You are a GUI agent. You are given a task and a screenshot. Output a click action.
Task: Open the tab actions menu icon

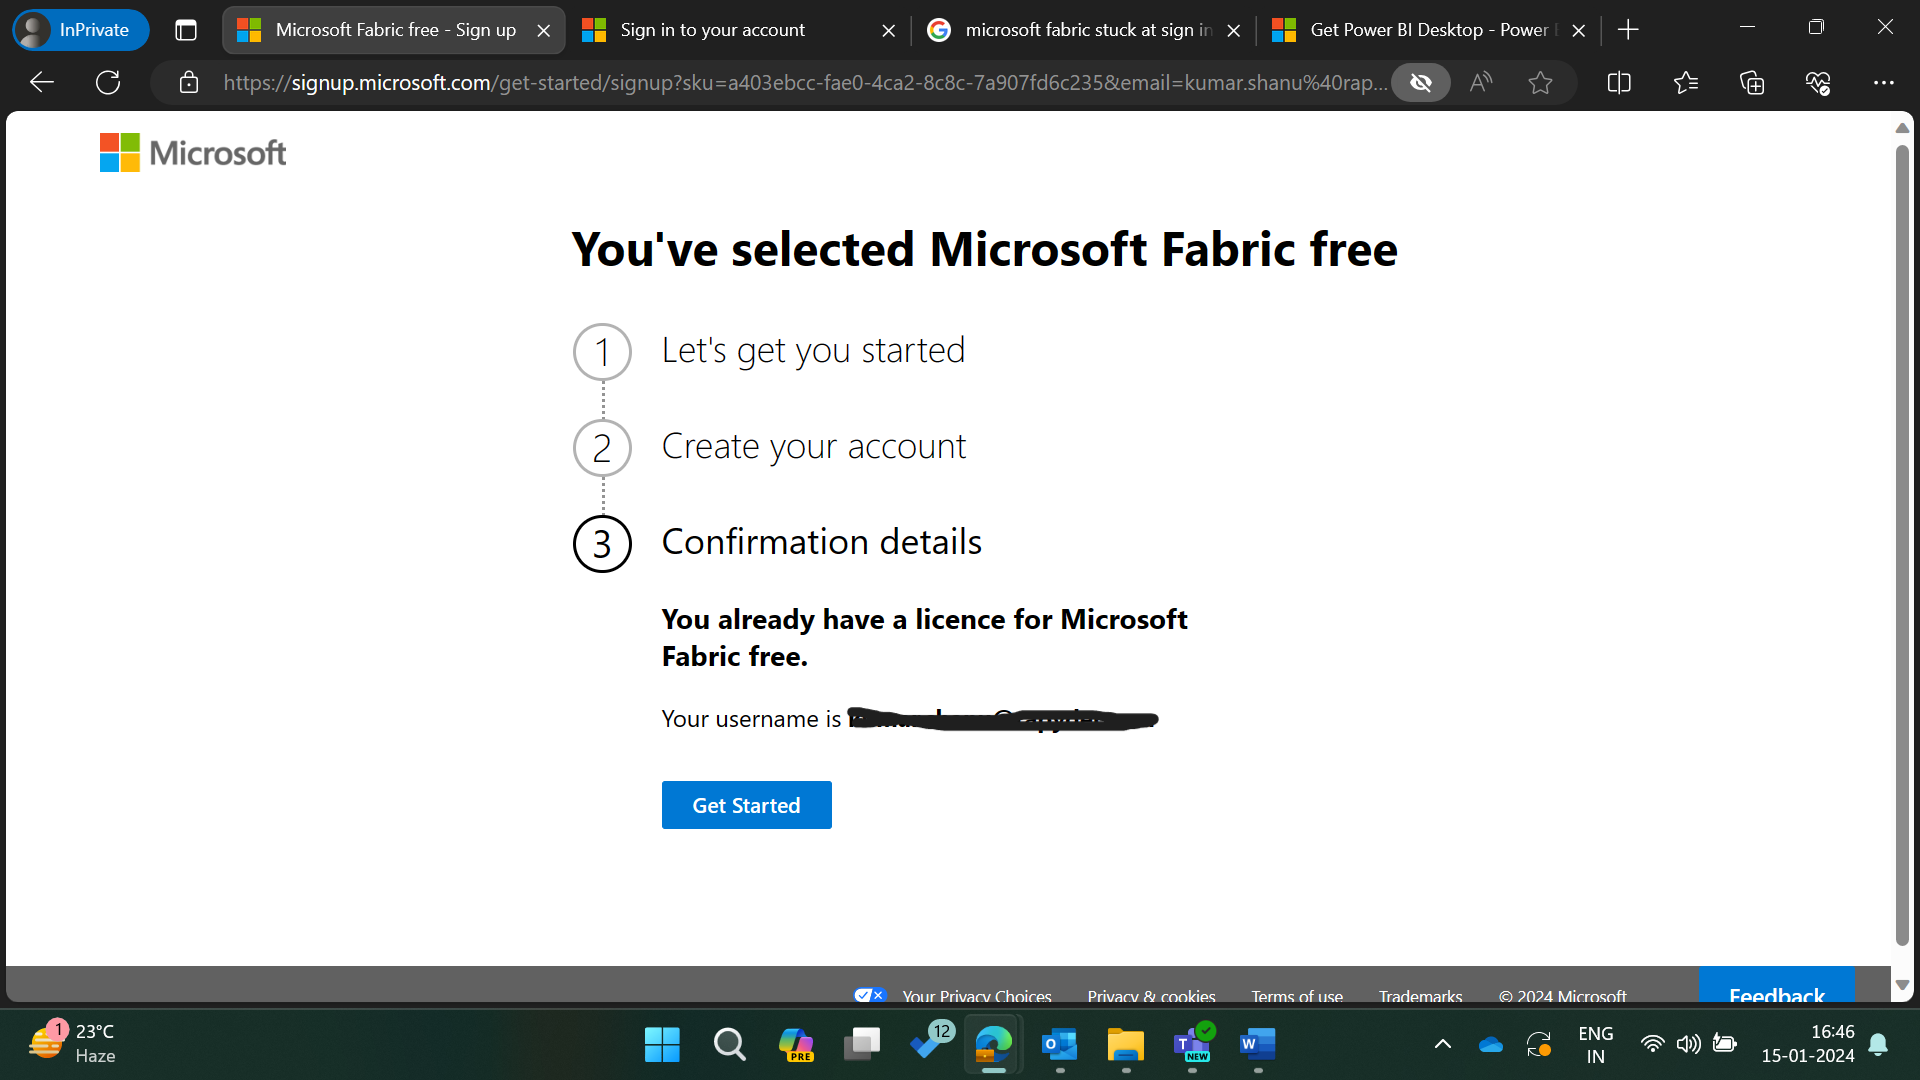186,30
